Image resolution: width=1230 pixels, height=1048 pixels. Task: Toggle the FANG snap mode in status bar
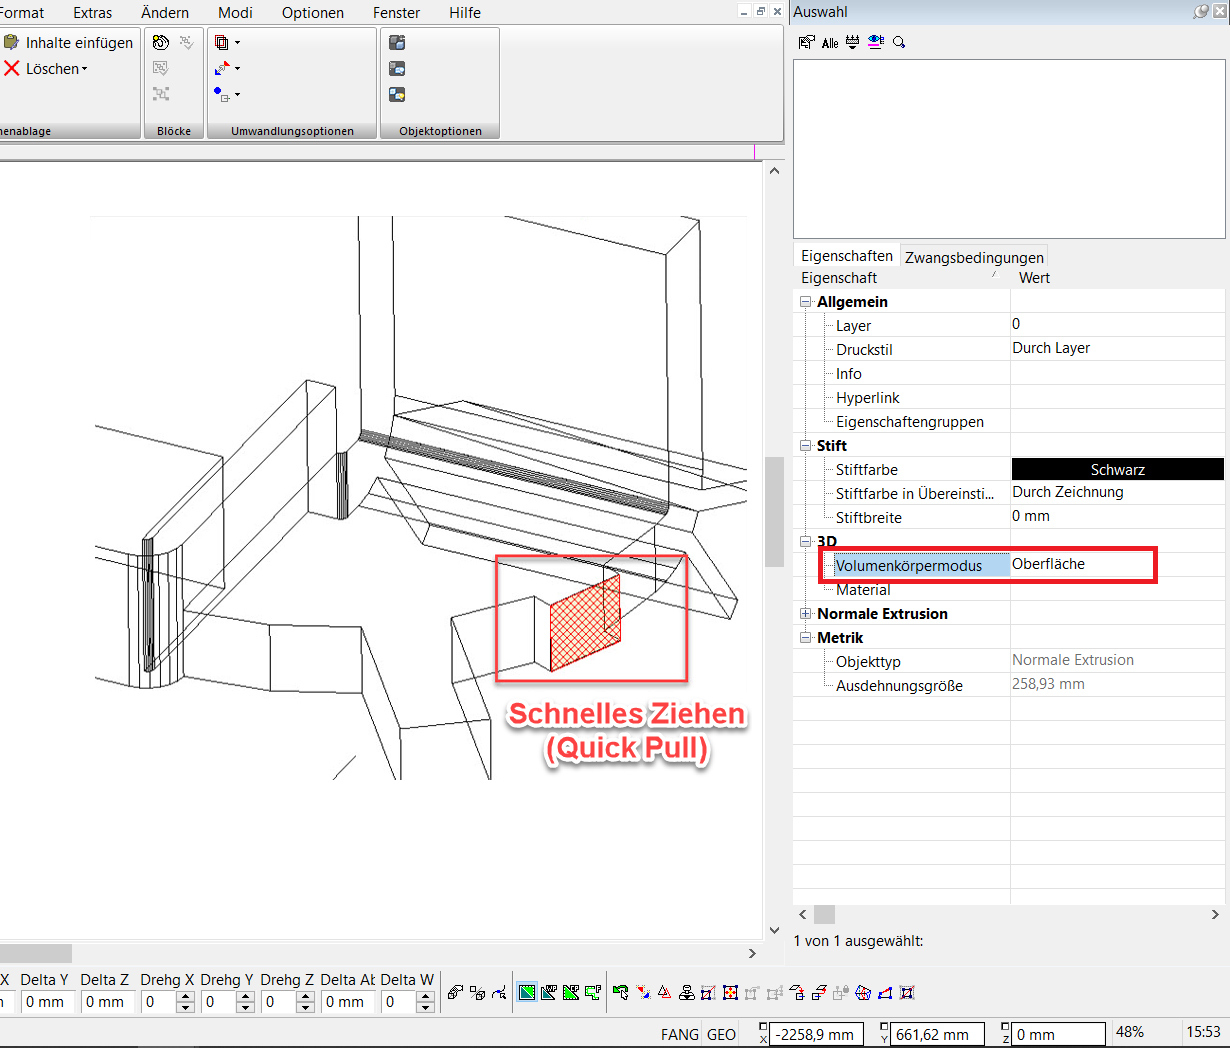(x=680, y=1034)
